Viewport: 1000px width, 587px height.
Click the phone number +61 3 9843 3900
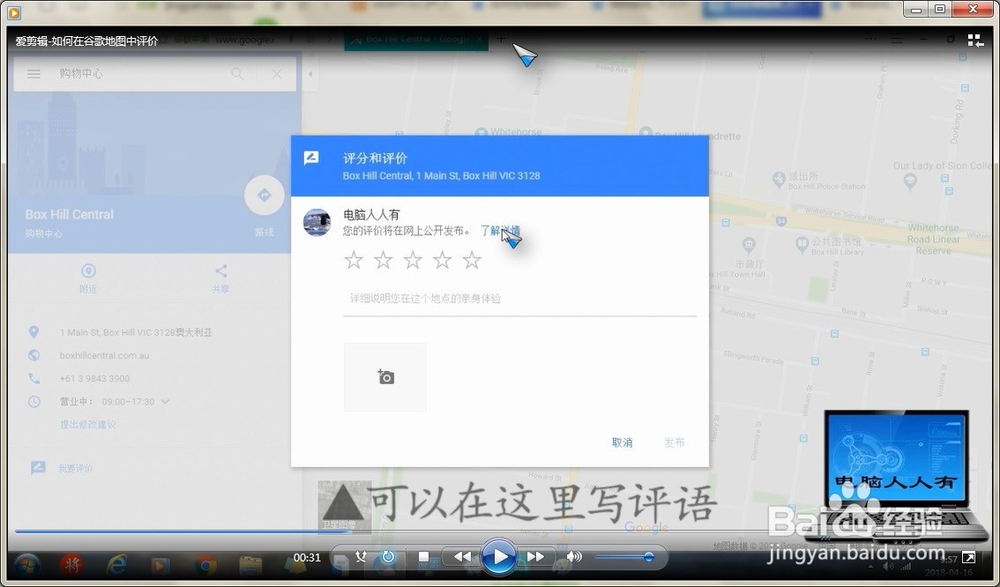pyautogui.click(x=94, y=378)
